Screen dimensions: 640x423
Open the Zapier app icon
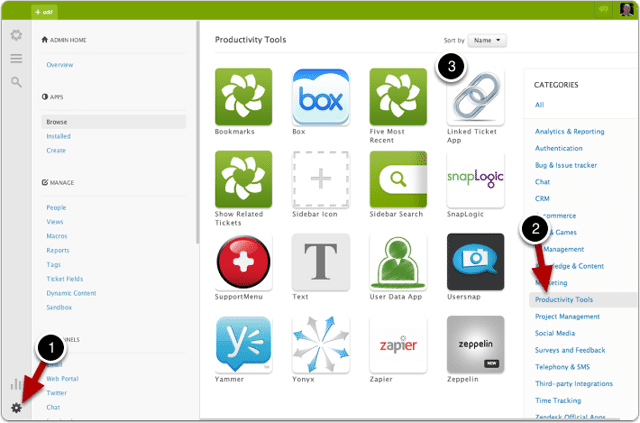coord(398,344)
